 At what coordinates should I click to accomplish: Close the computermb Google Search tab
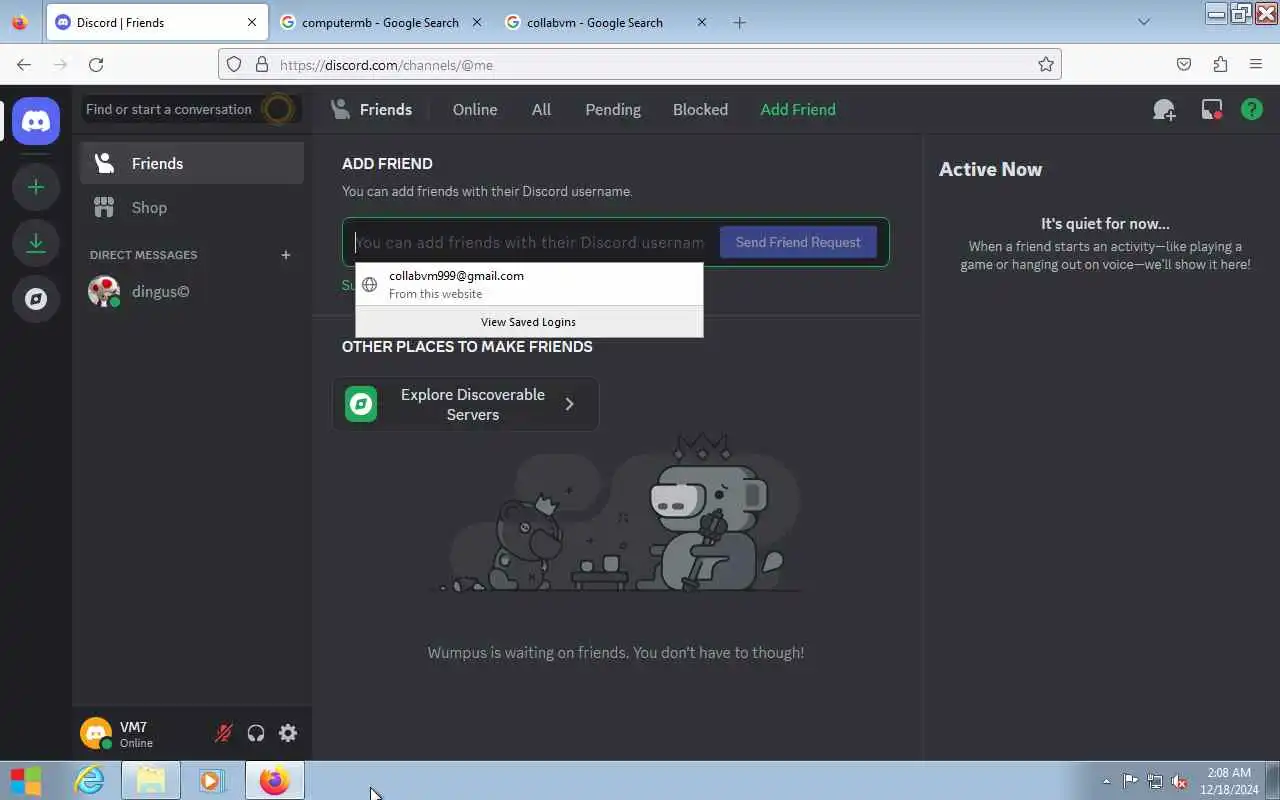click(x=476, y=22)
